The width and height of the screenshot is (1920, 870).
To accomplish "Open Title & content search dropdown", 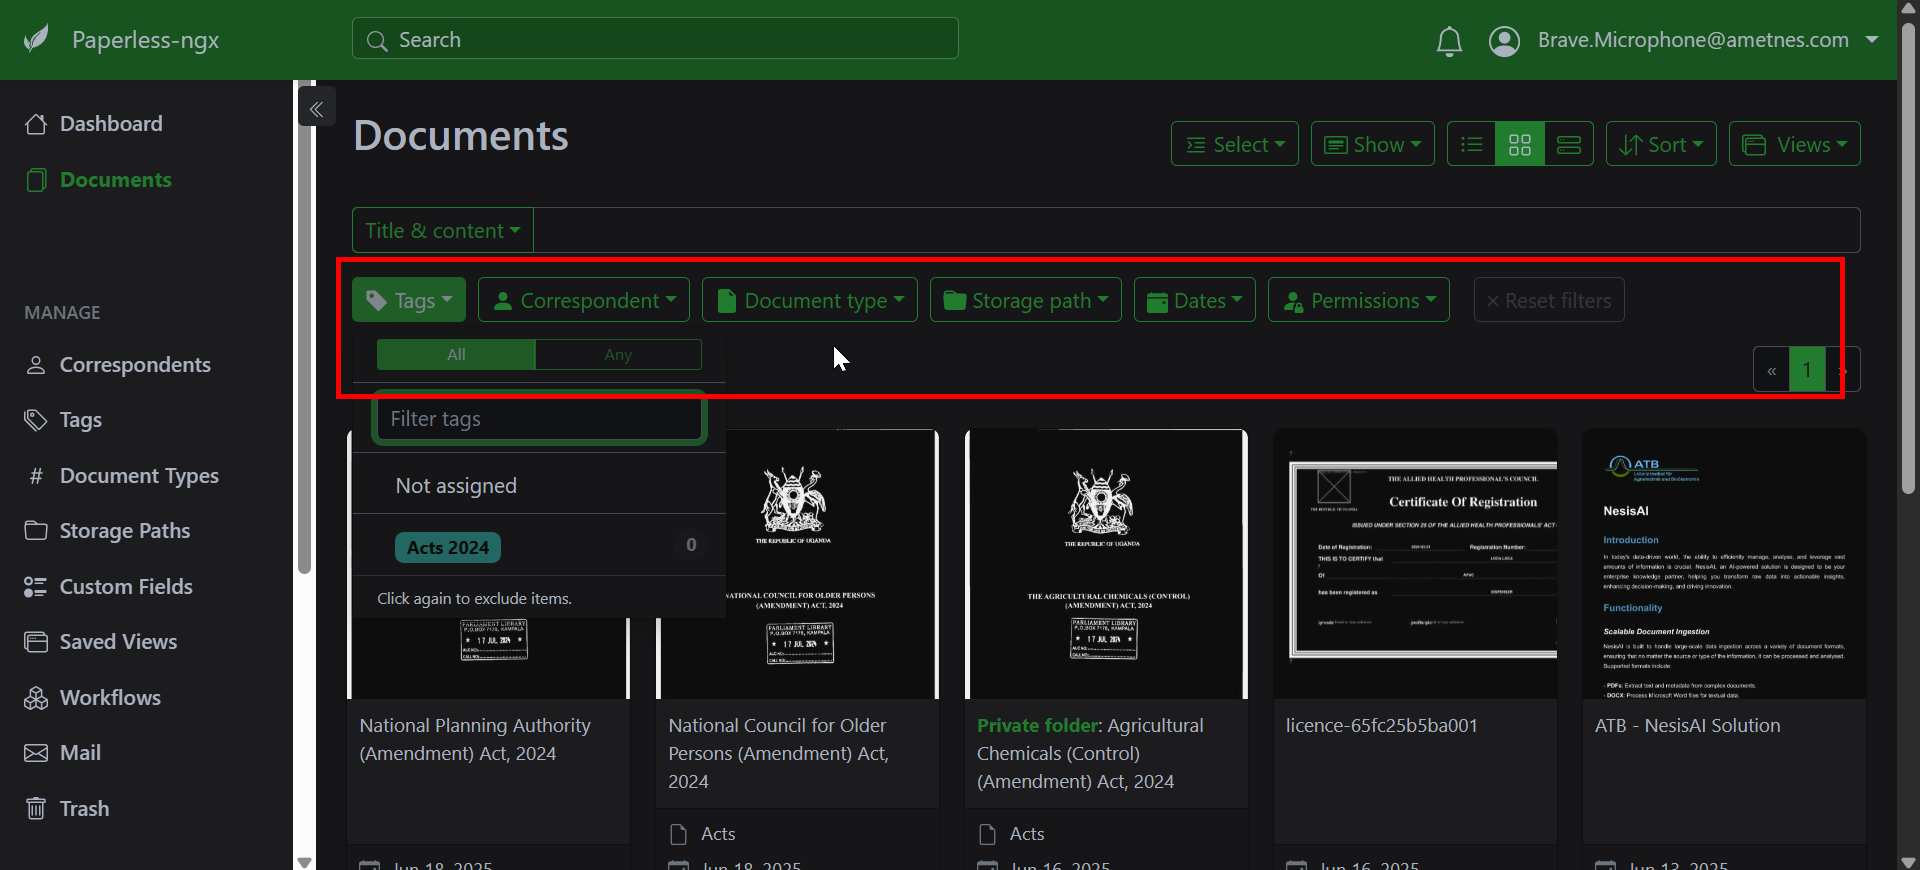I will click(442, 231).
